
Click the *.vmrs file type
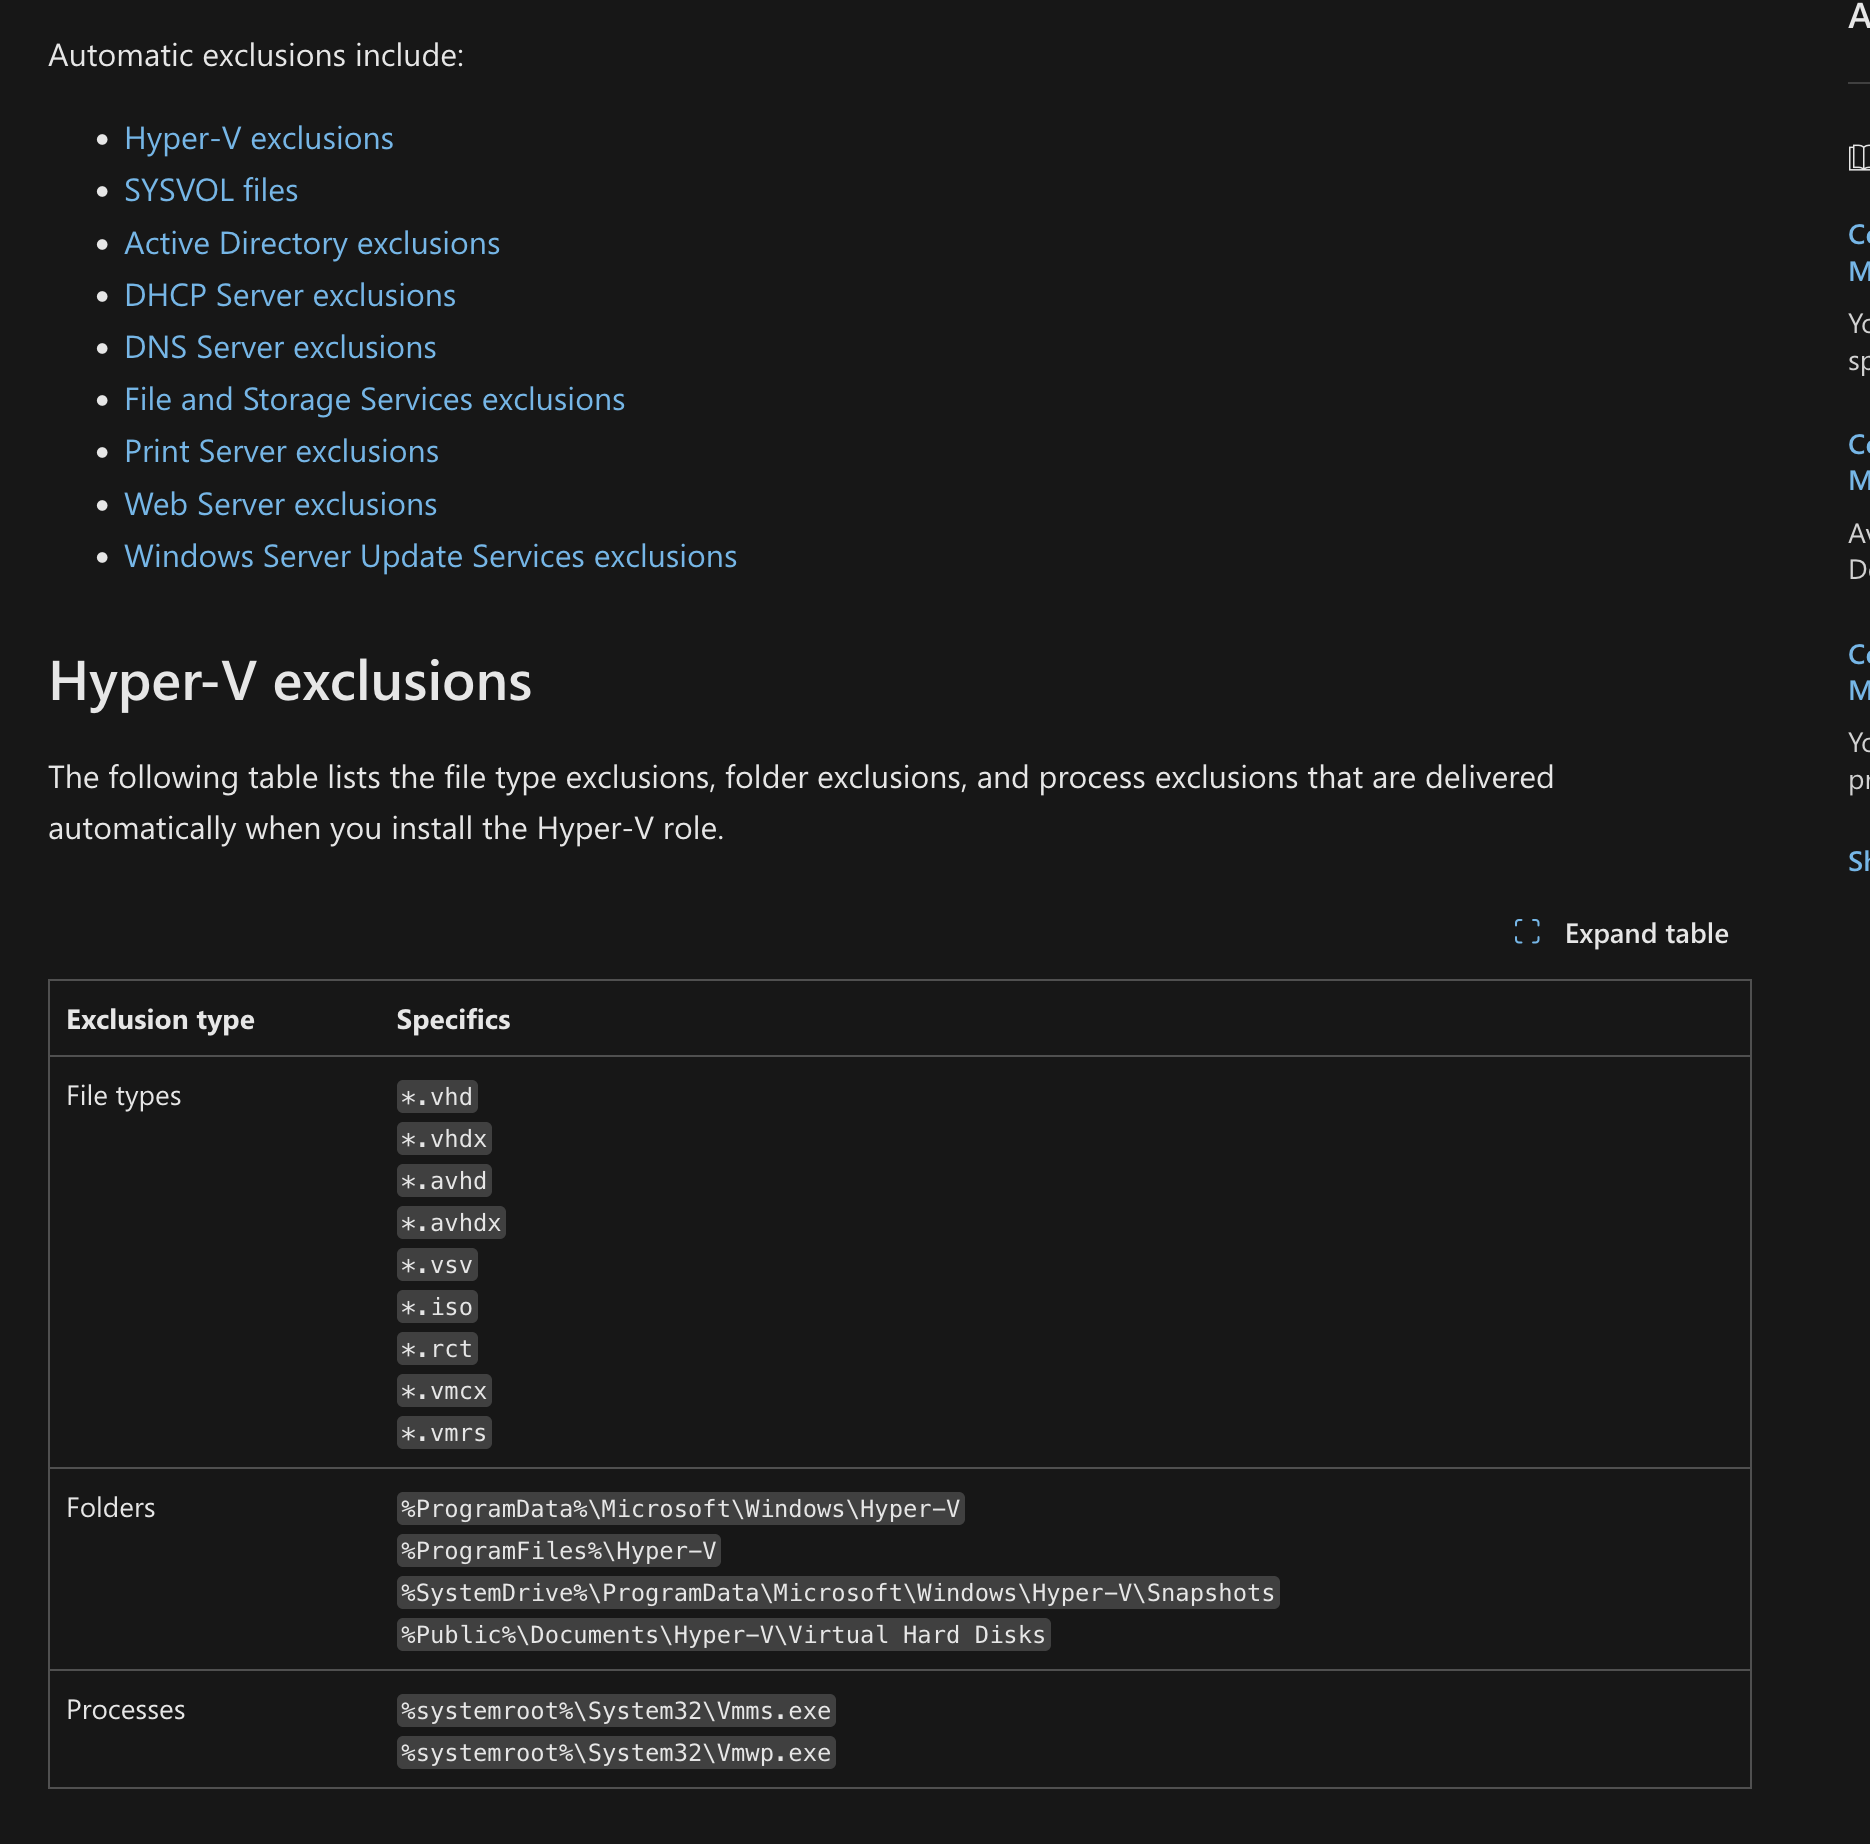point(444,1433)
